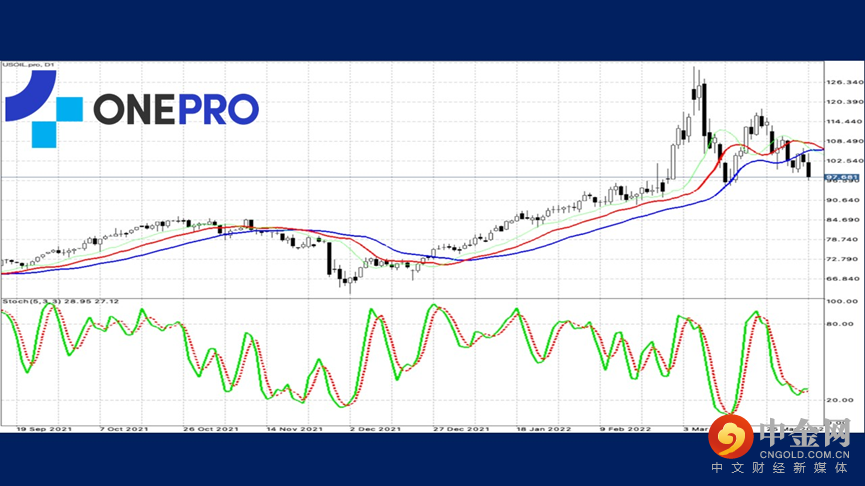Screen dimensions: 865x486
Task: Click the 126.340 price axis value
Action: pyautogui.click(x=844, y=82)
